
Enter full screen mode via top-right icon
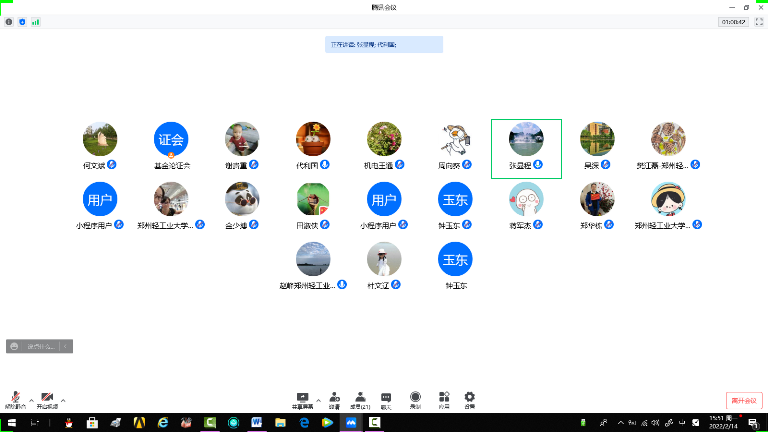(758, 21)
